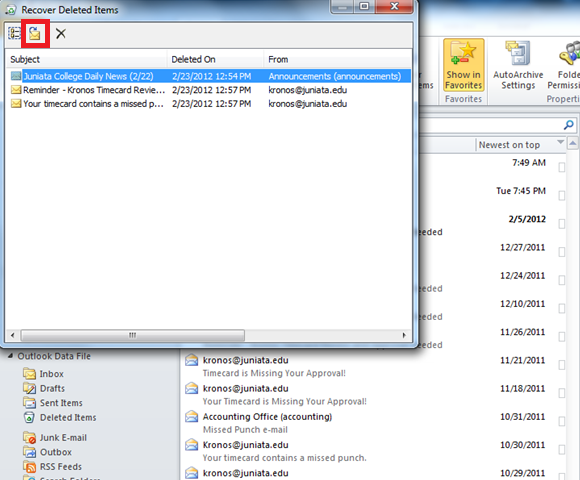Click the Purge Selected Items X icon
580x480 pixels.
pyautogui.click(x=61, y=34)
